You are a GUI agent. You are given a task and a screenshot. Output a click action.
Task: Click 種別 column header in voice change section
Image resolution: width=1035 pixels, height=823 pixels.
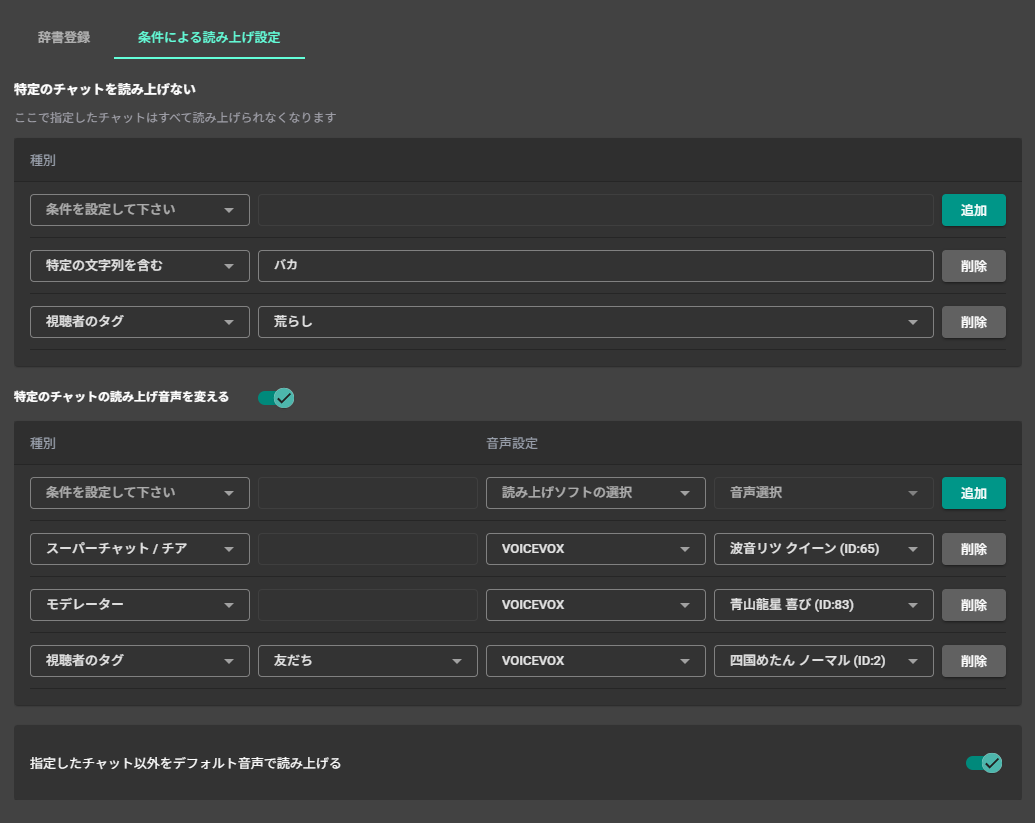[x=43, y=444]
